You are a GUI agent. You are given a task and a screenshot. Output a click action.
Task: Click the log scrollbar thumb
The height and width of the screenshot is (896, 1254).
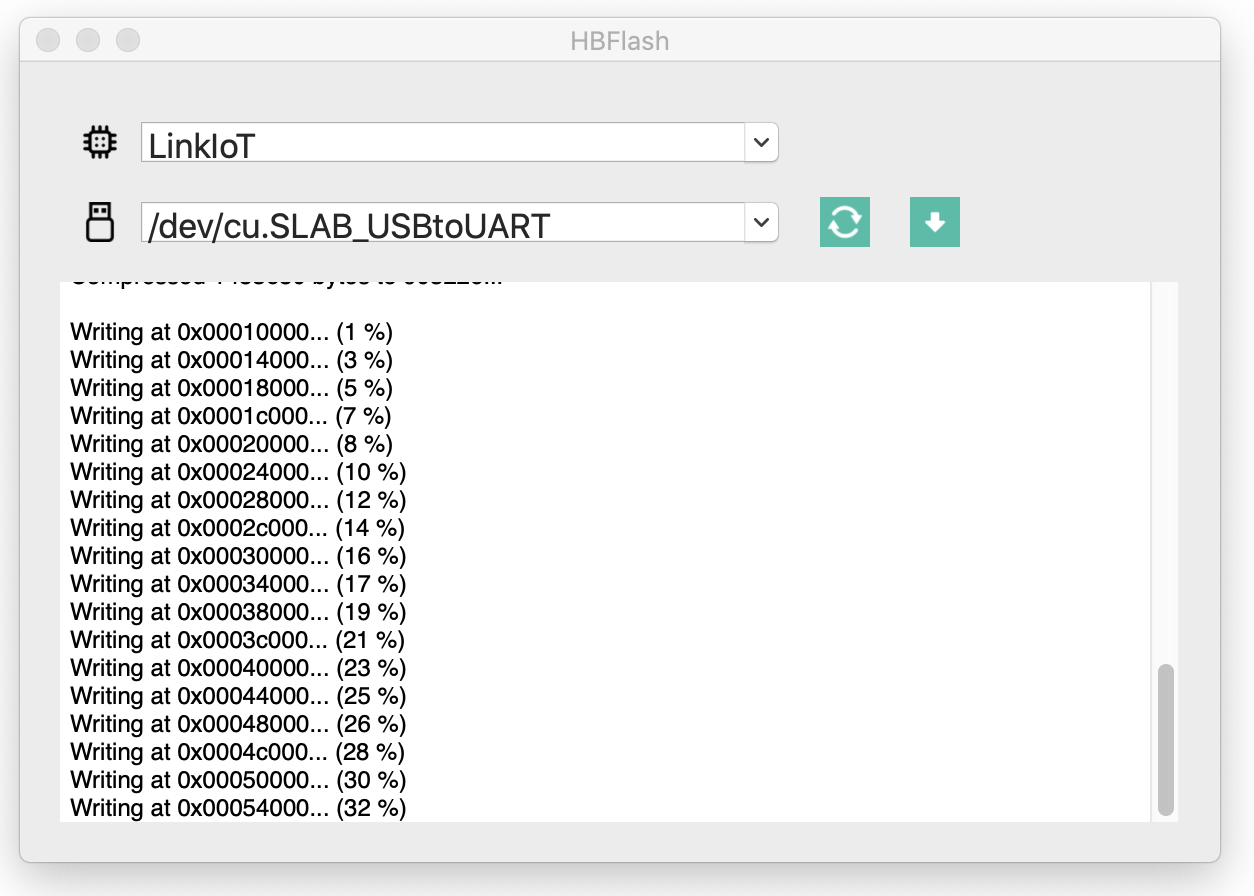(x=1165, y=740)
